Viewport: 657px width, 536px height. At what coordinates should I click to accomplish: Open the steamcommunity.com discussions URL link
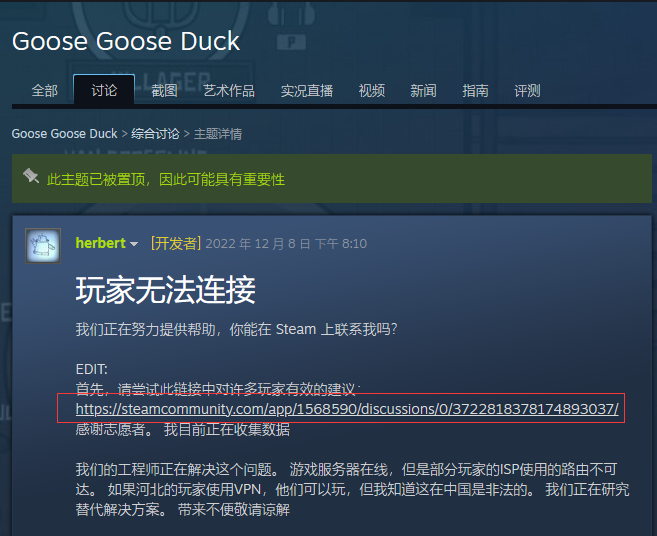[x=347, y=409]
